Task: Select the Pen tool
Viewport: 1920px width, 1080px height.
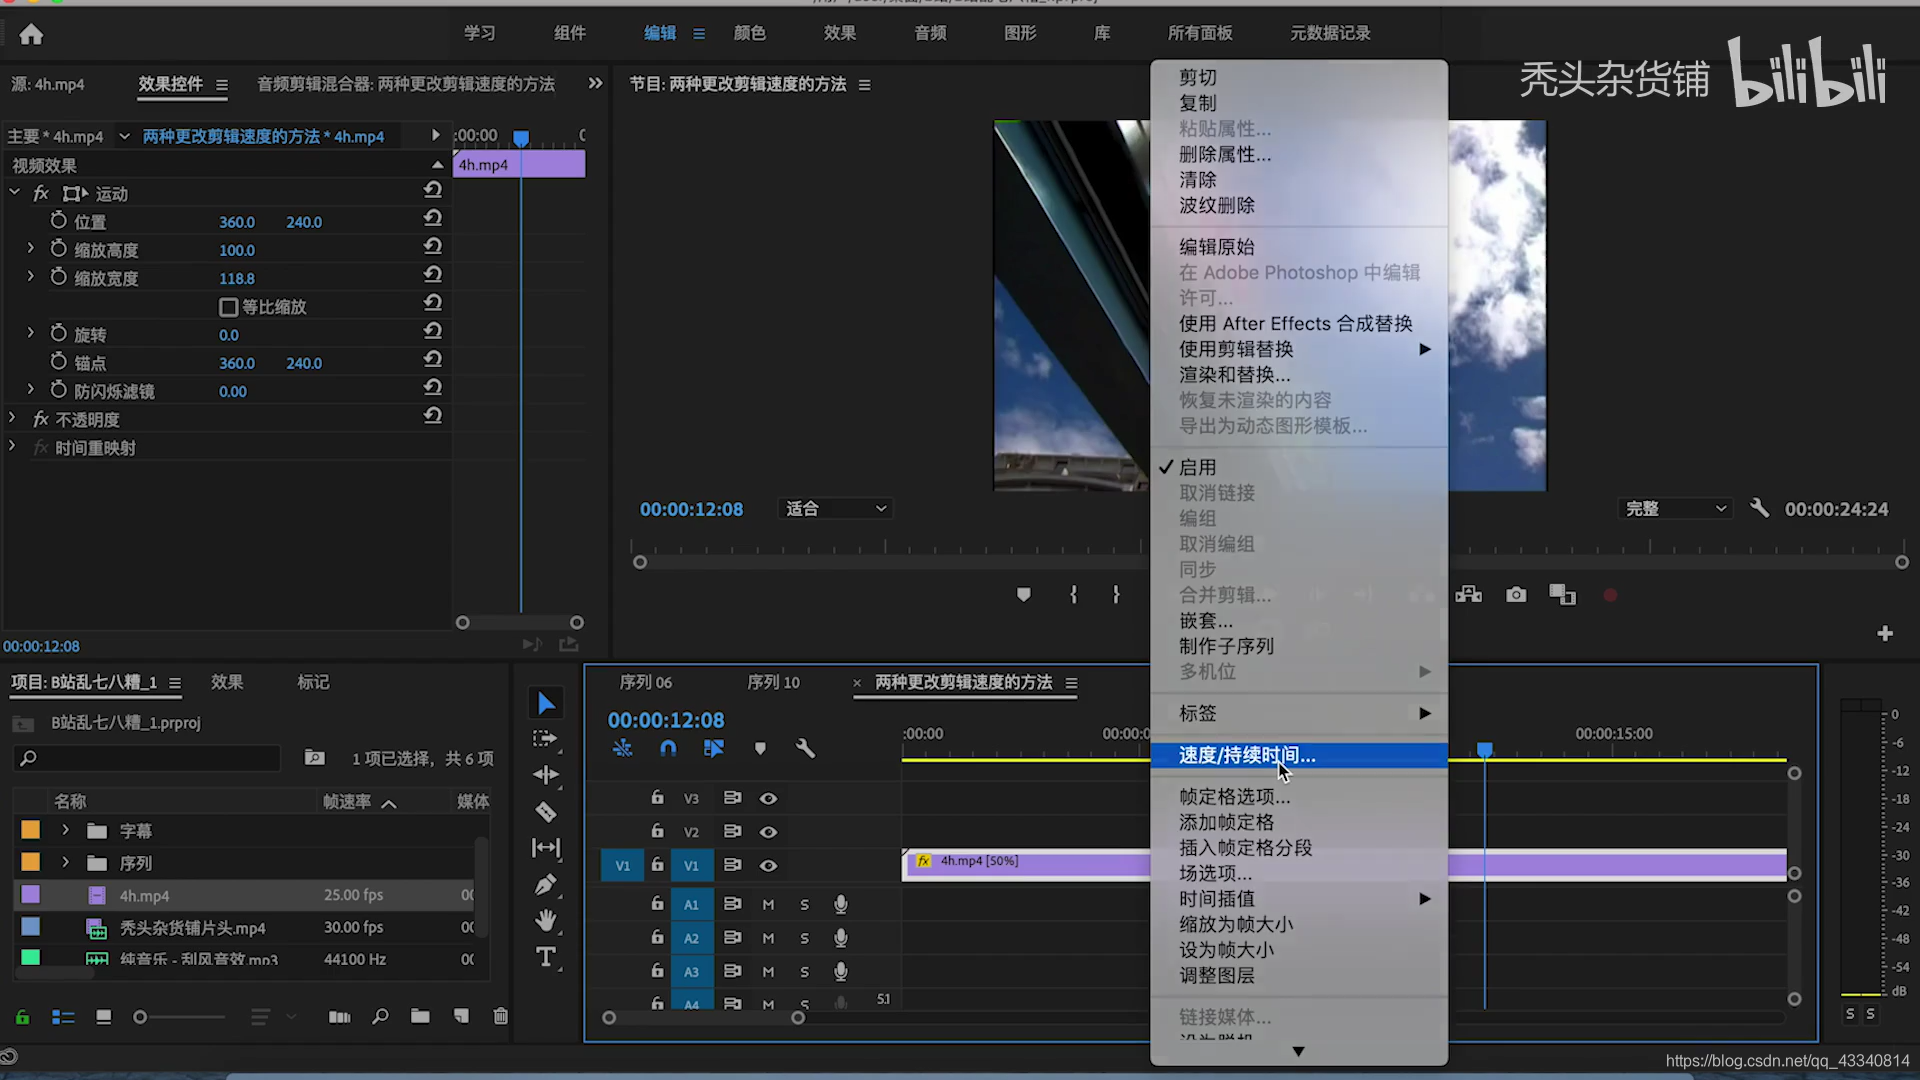Action: 545,885
